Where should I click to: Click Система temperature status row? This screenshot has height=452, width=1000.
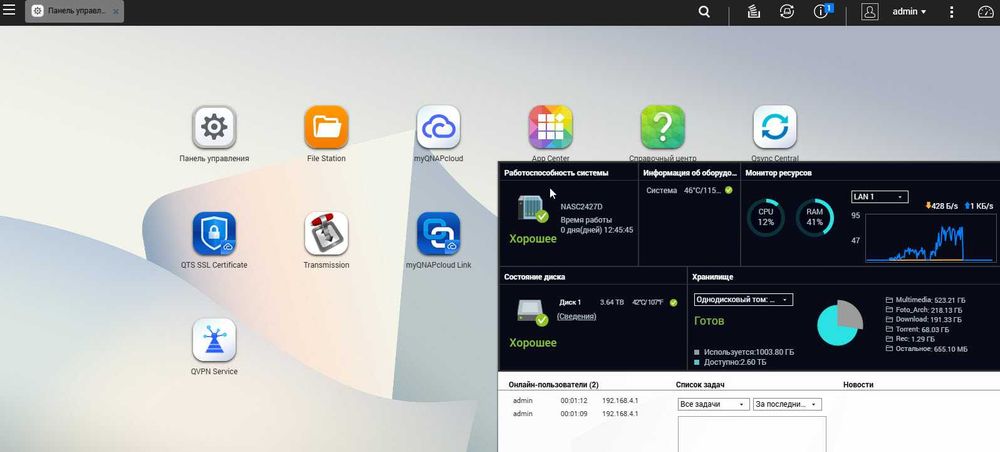[689, 190]
